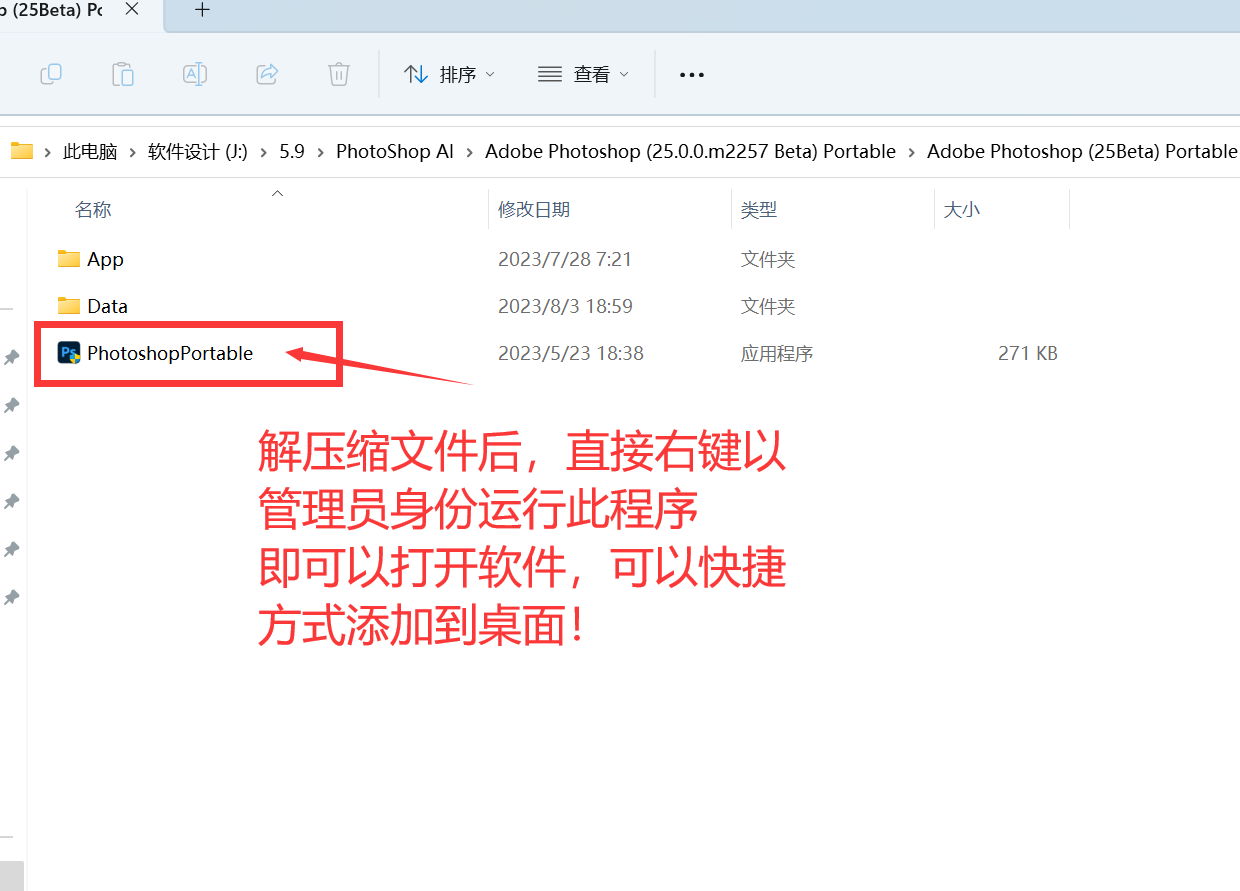This screenshot has height=891, width=1240.
Task: Click the Copy icon in toolbar
Action: click(x=51, y=74)
